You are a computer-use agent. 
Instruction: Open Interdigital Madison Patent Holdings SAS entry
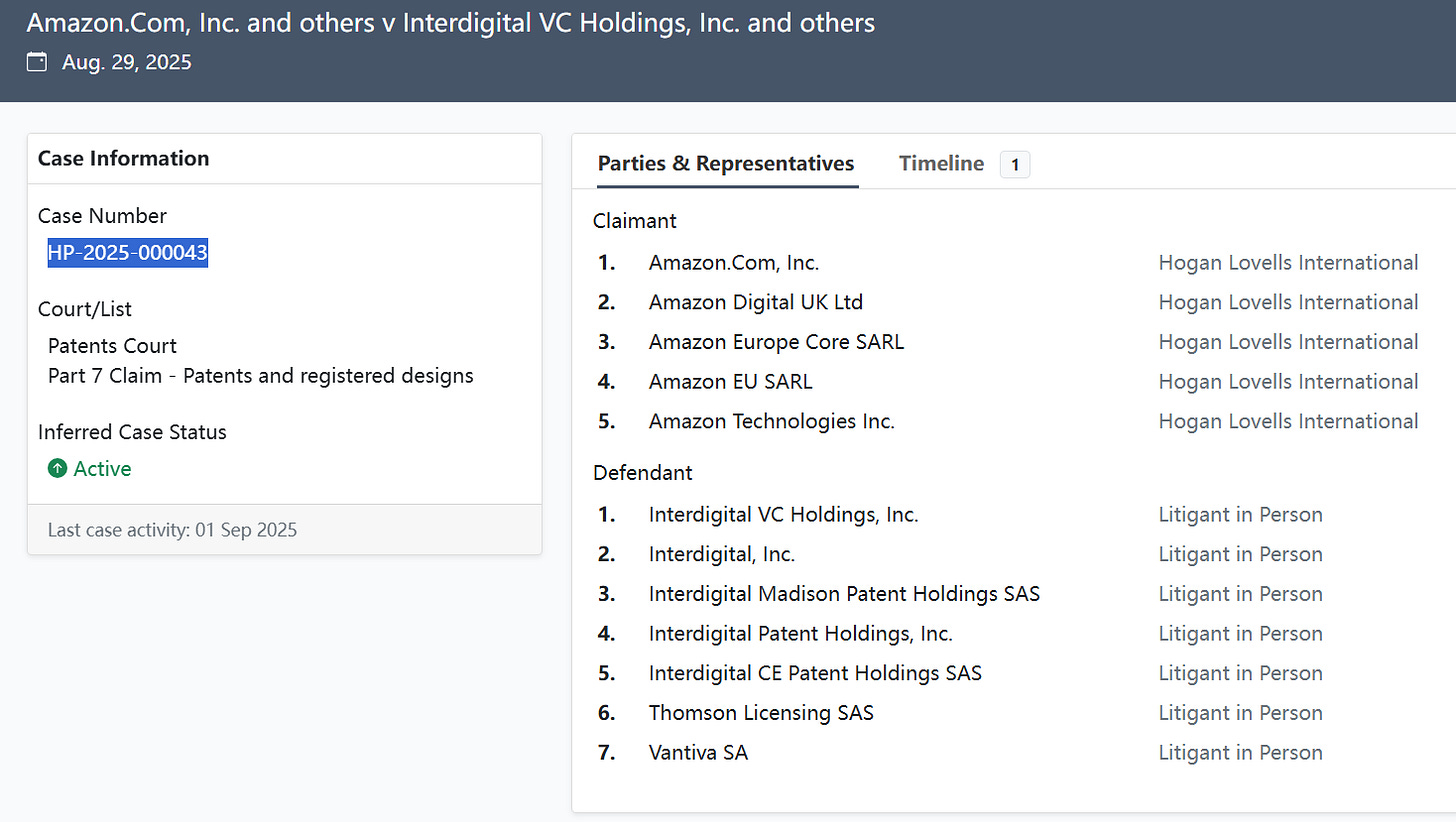844,594
